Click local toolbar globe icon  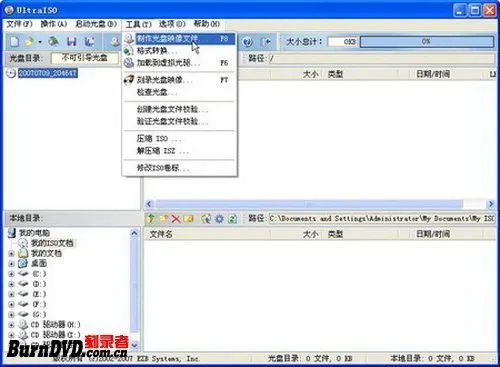point(206,219)
